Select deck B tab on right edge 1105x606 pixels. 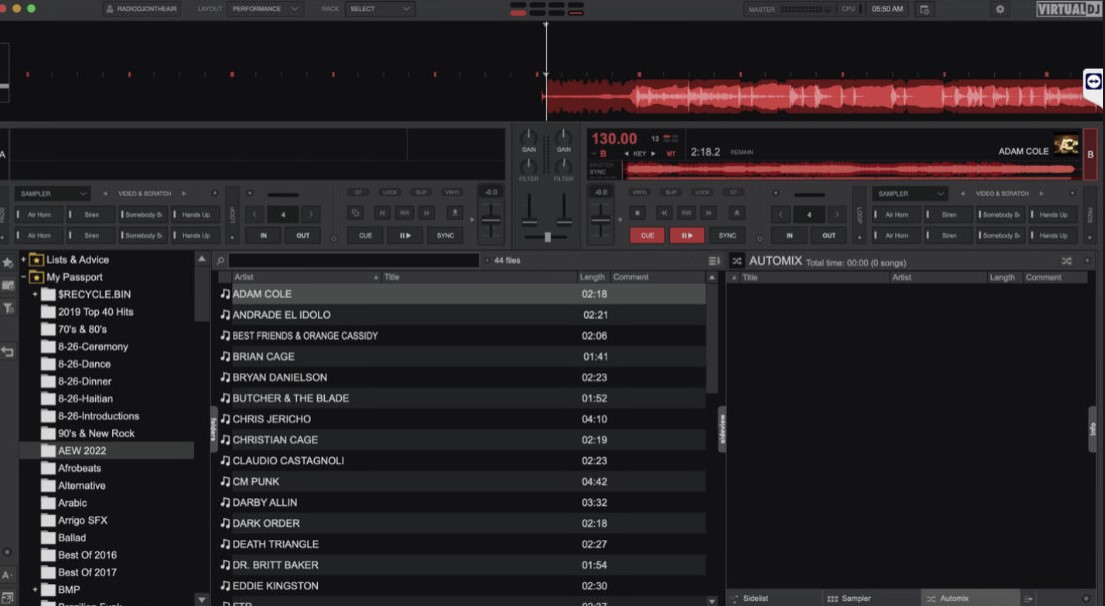[1089, 154]
